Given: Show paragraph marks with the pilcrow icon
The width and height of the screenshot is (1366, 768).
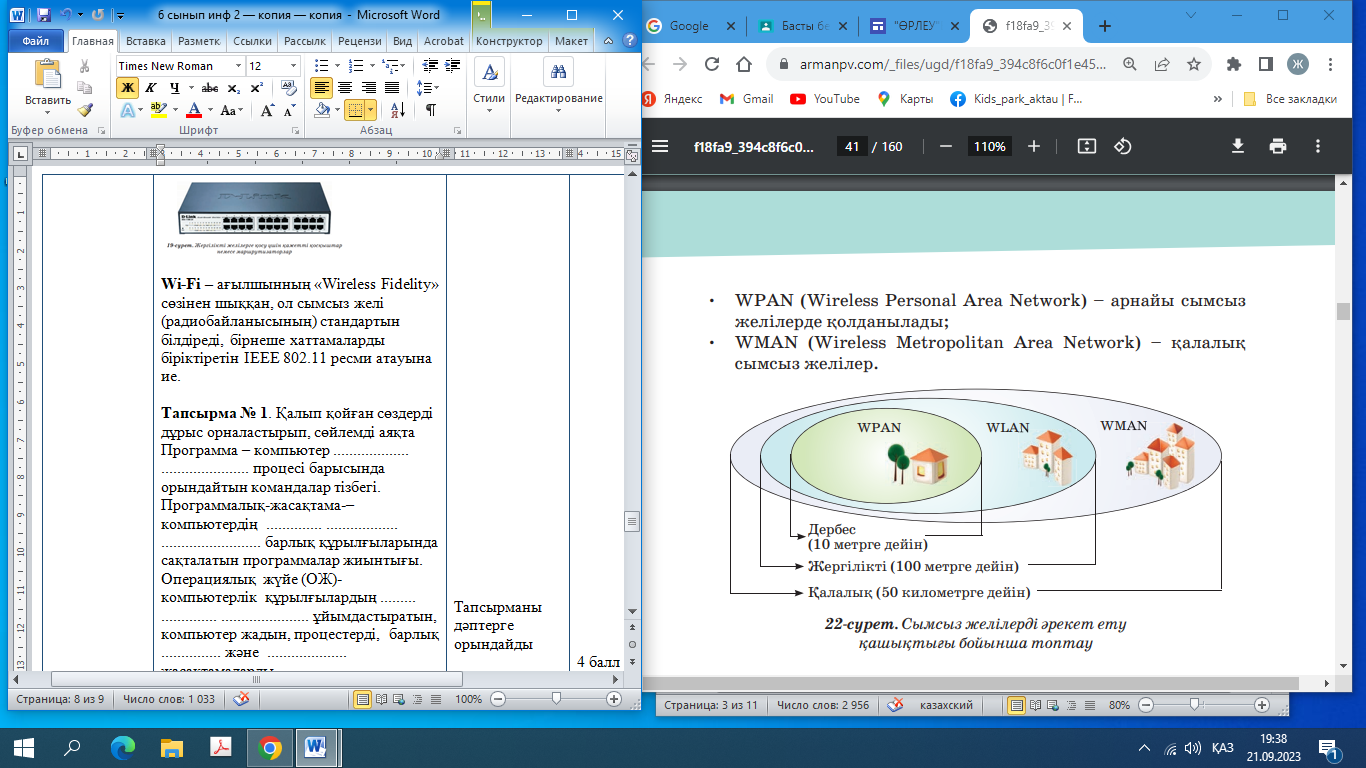Looking at the screenshot, I should click(430, 110).
